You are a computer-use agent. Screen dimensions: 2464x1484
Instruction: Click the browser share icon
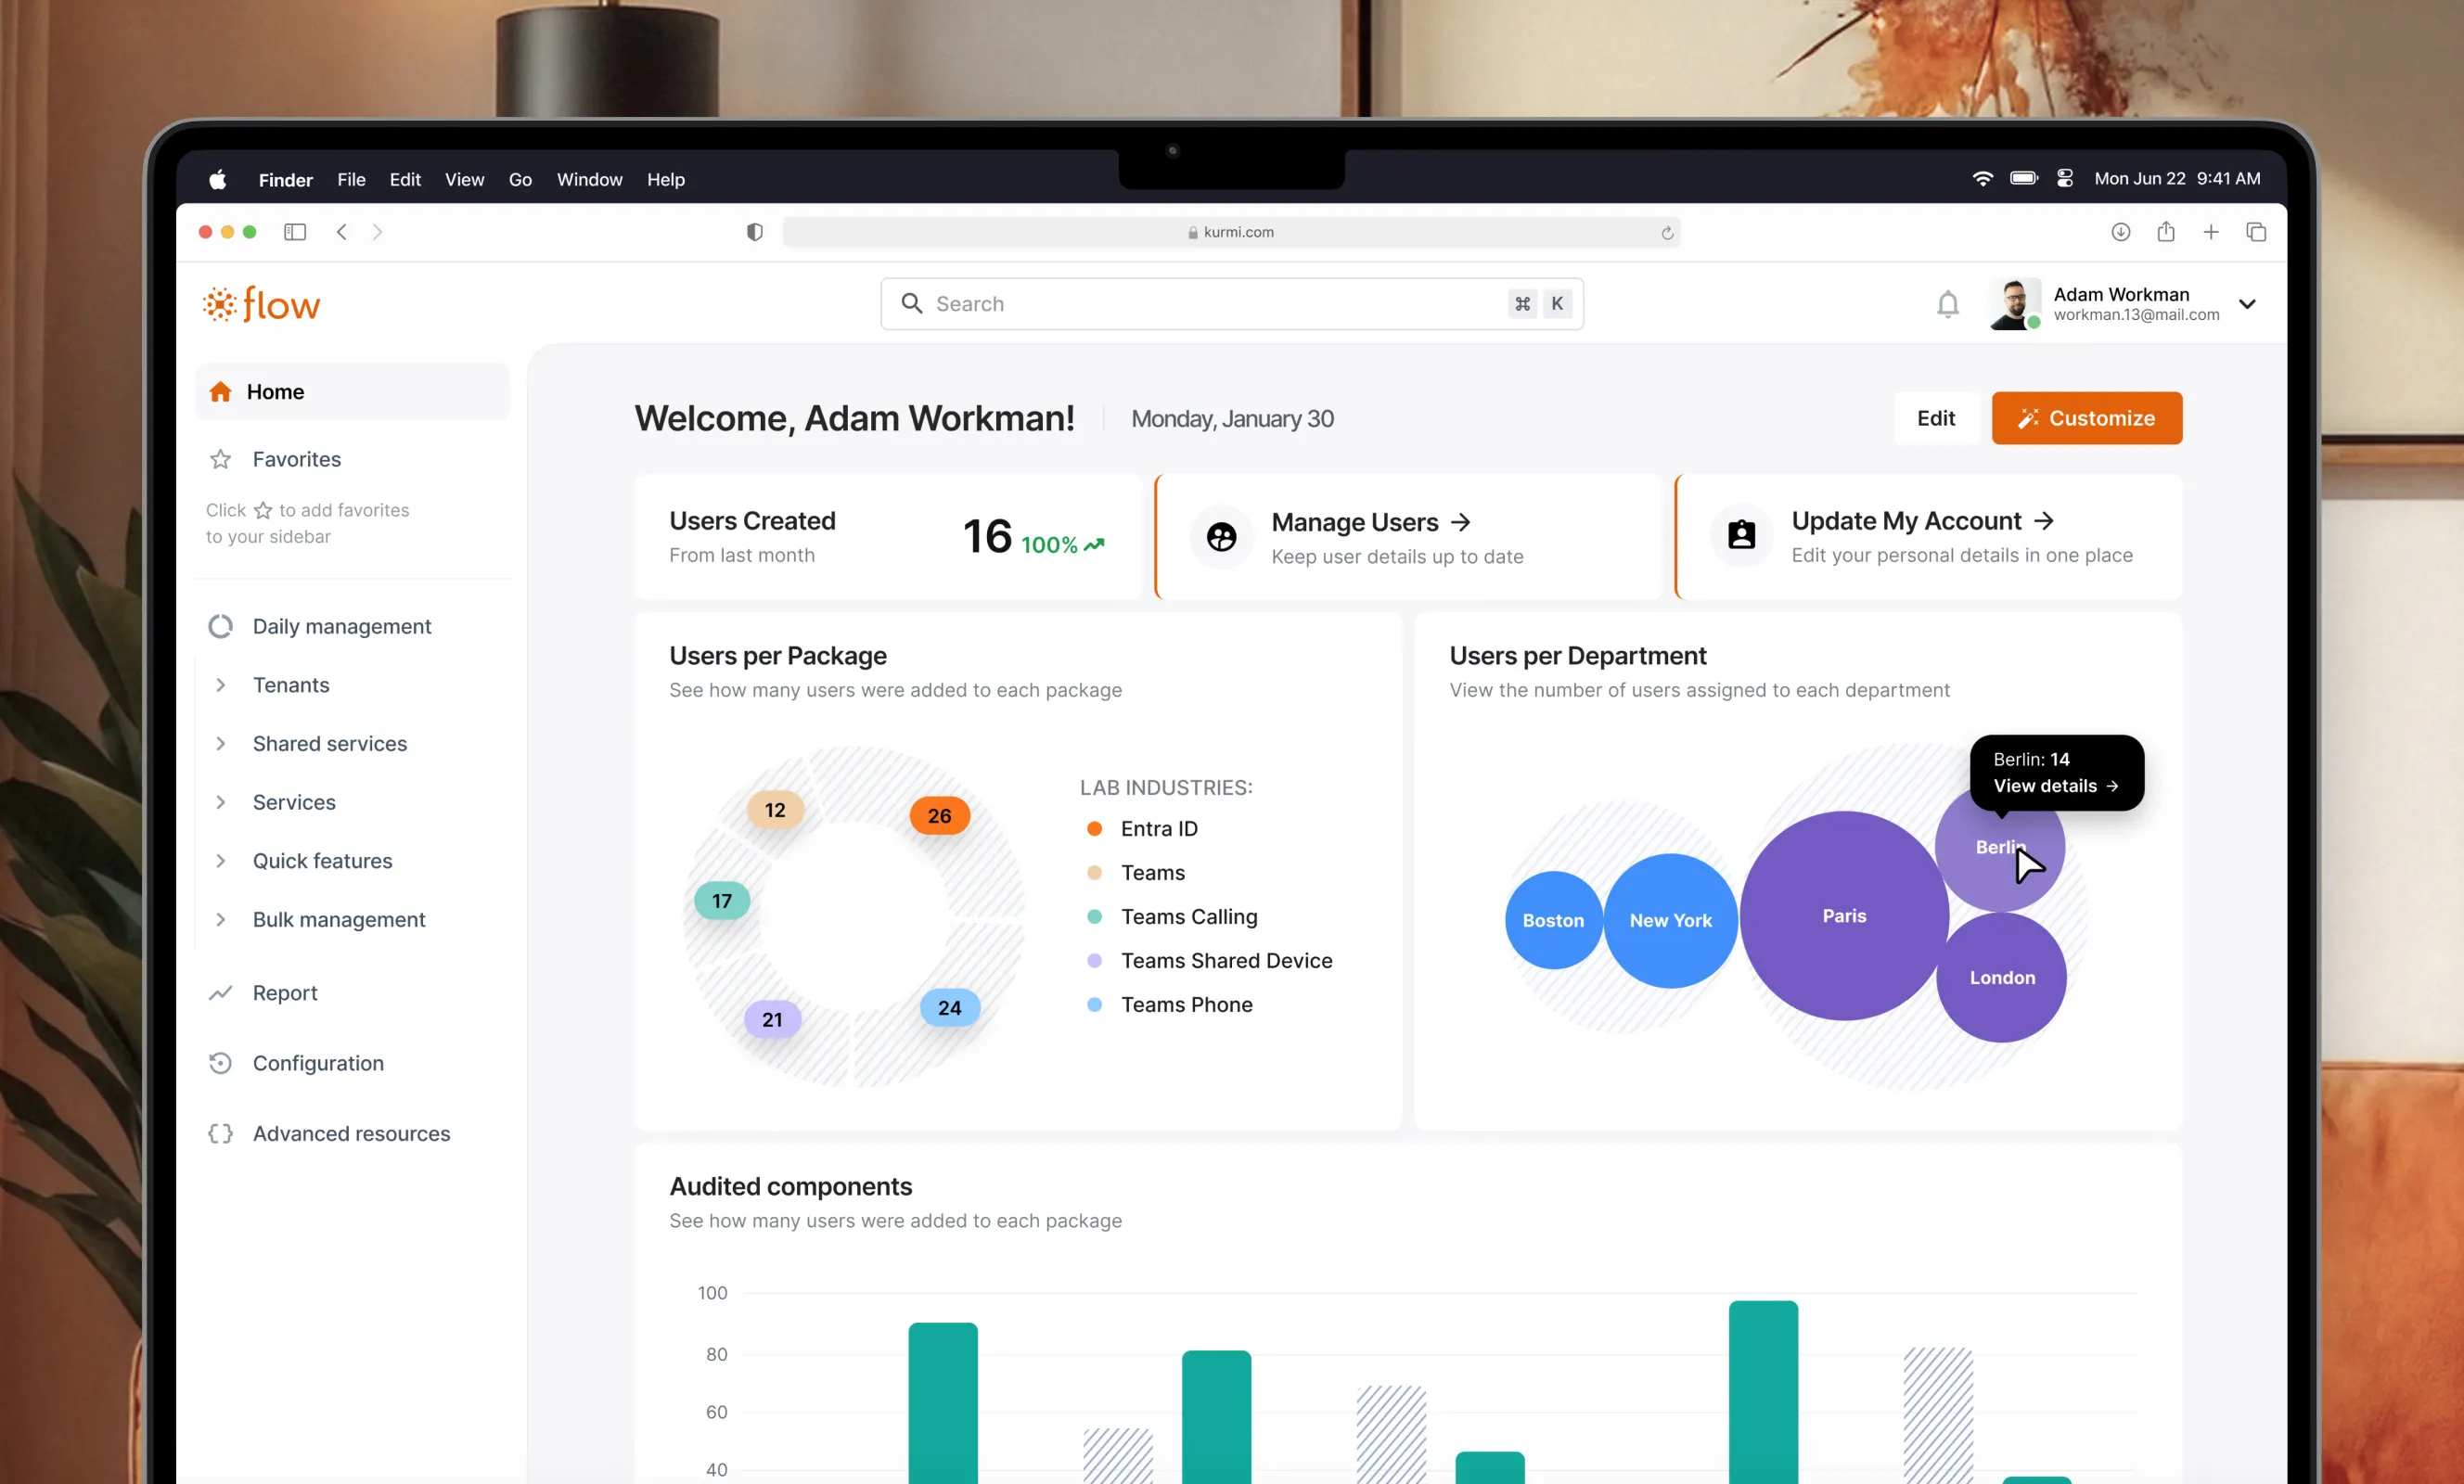(2165, 232)
